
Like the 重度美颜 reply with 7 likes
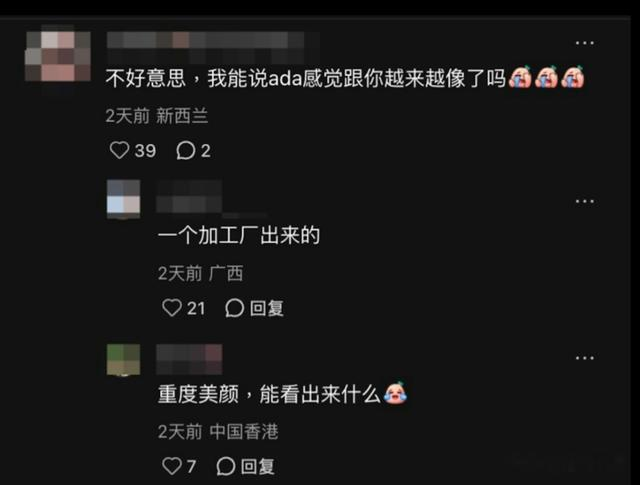tap(172, 466)
